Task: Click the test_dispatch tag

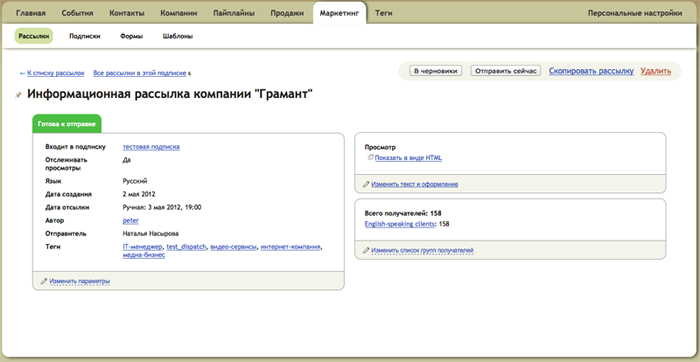Action: [186, 246]
